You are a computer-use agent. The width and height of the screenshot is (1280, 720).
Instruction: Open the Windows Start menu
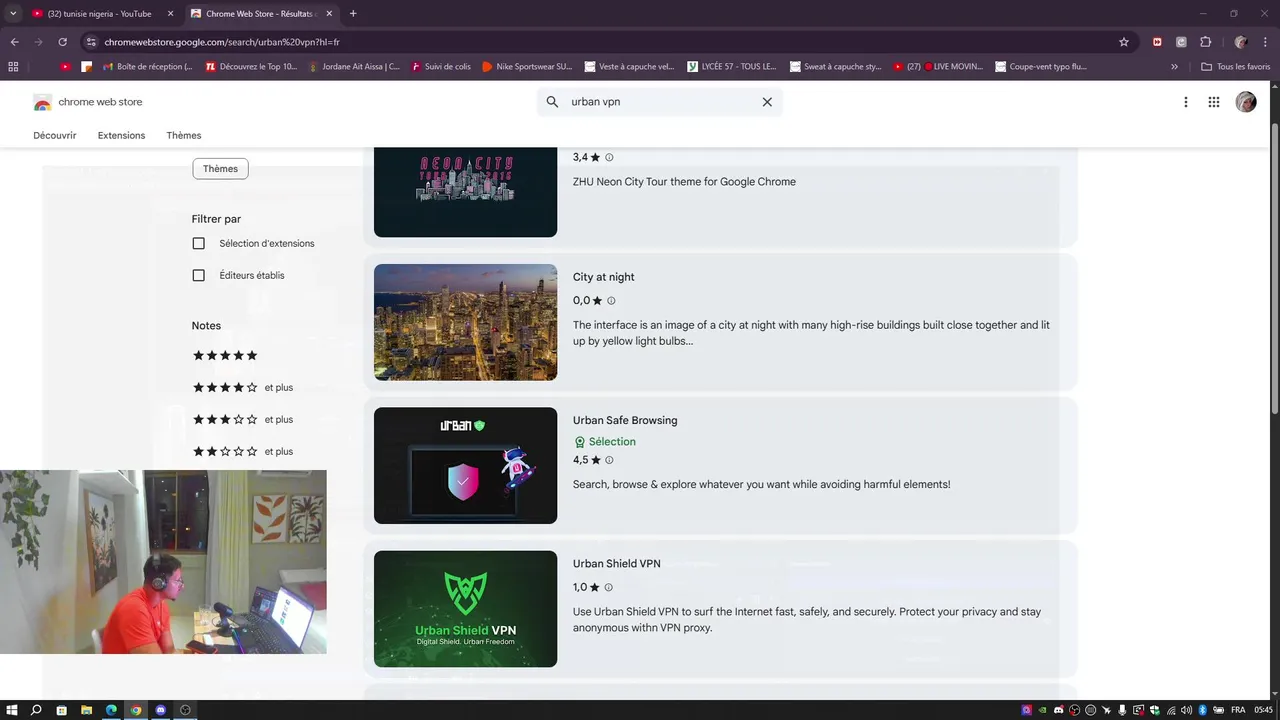(x=12, y=710)
